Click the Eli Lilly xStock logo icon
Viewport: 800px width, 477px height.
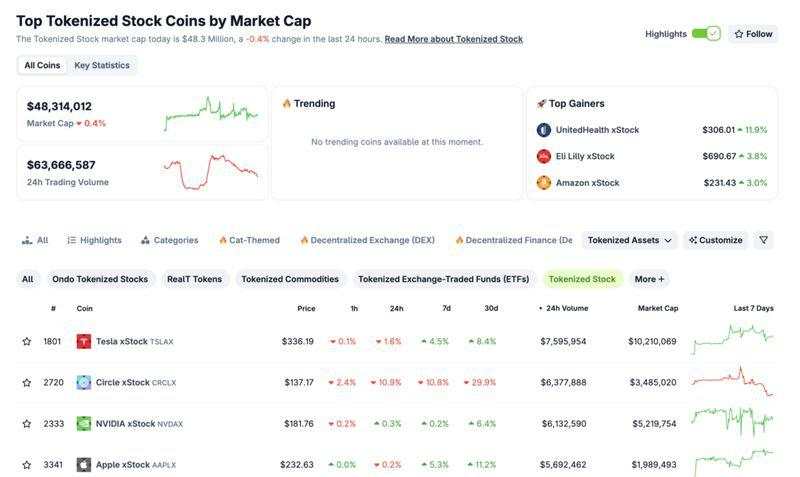pos(544,156)
